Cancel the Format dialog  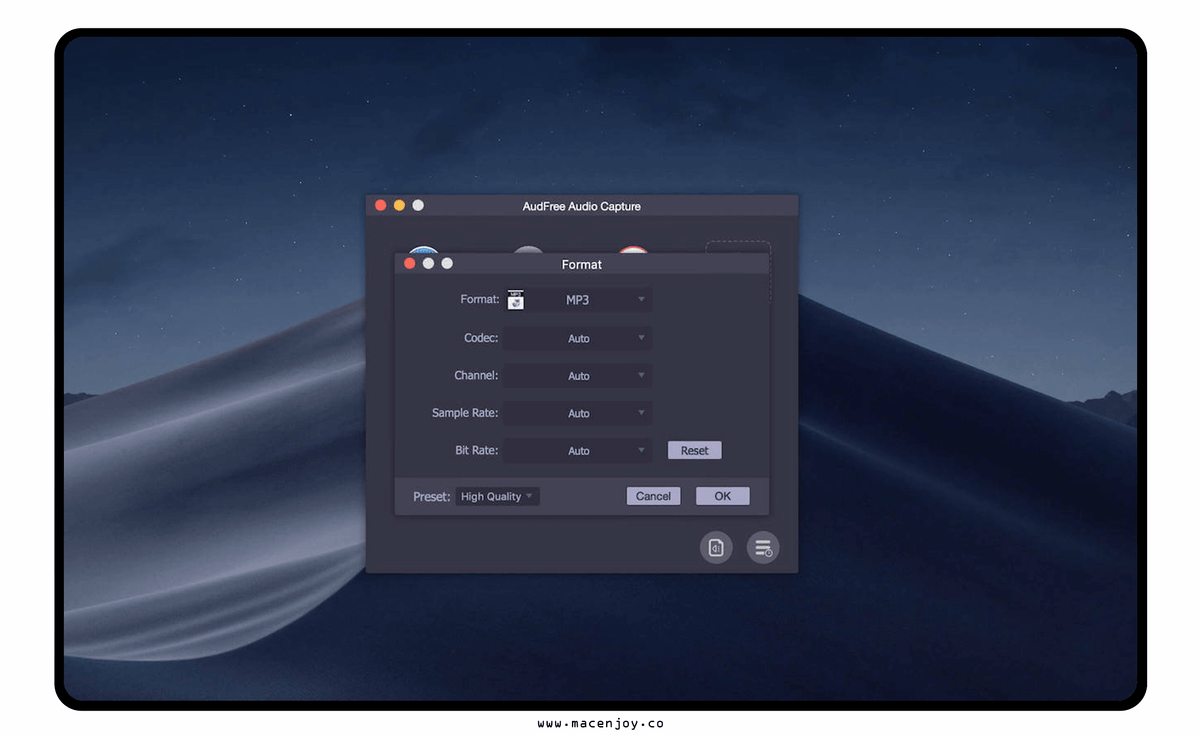(x=653, y=496)
